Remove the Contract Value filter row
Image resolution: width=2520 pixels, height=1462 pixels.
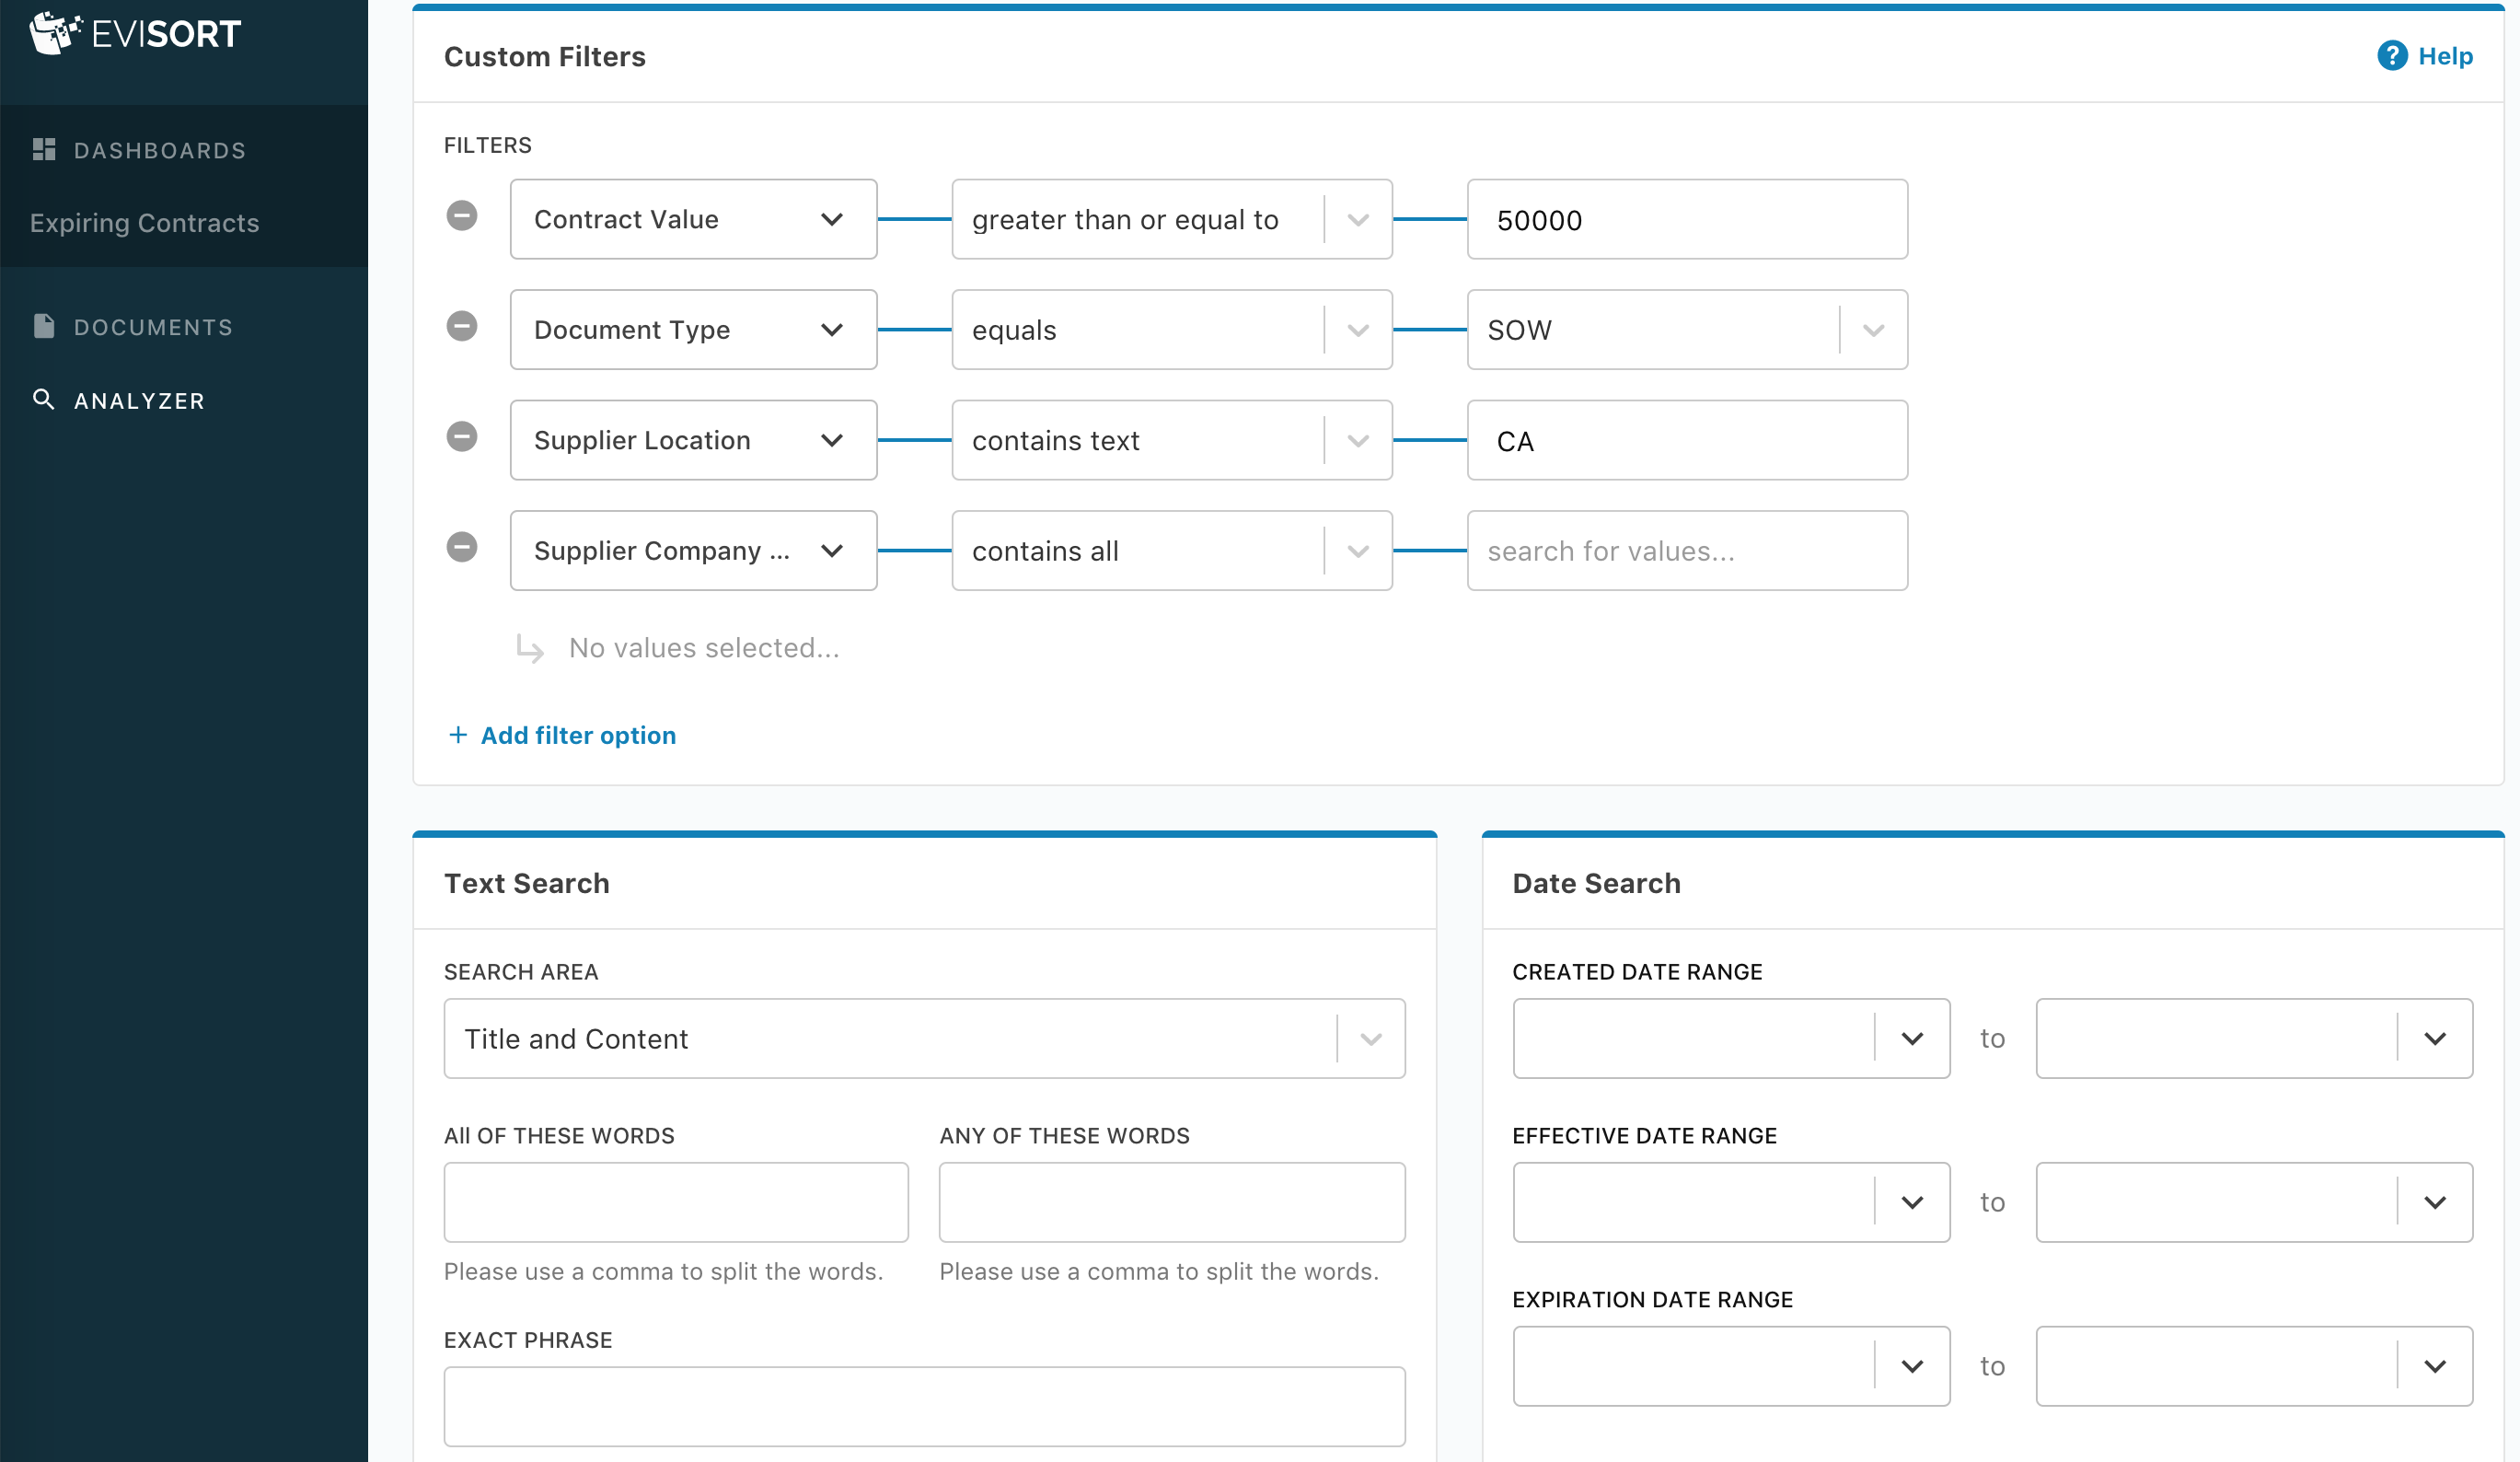[461, 216]
